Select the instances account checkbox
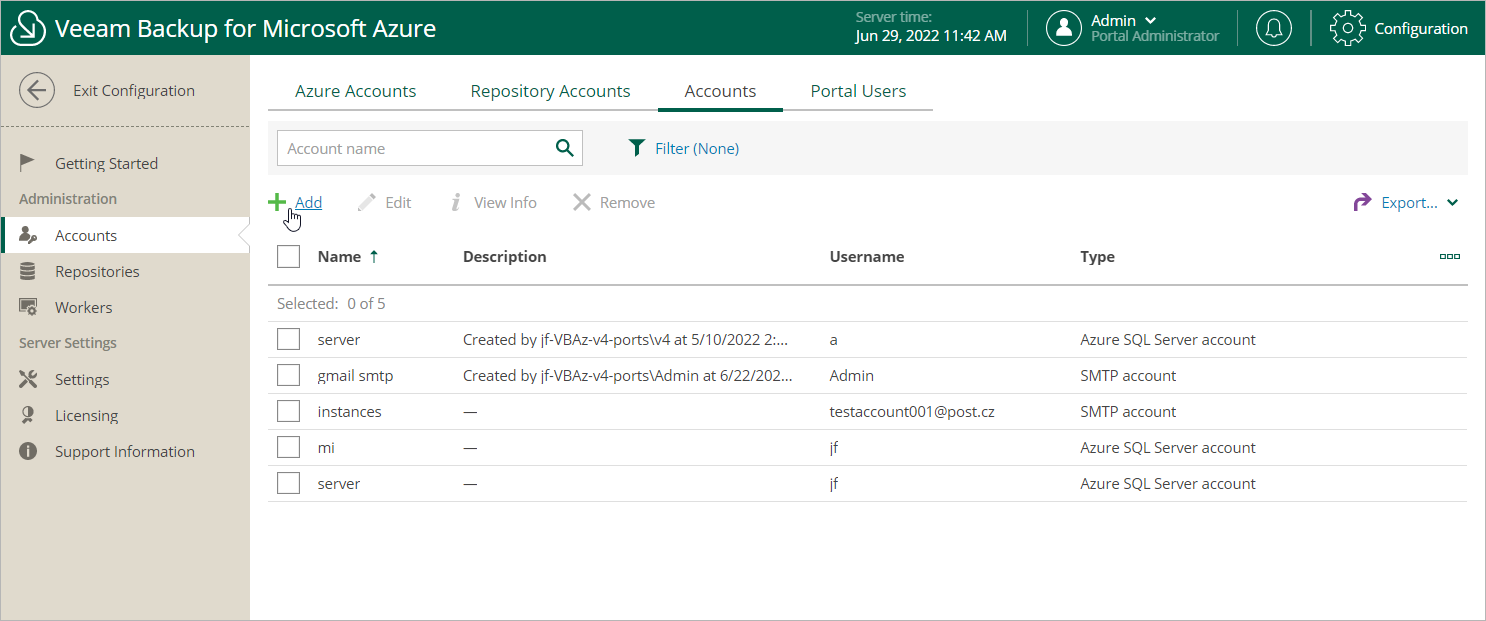The height and width of the screenshot is (621, 1486). [x=289, y=411]
